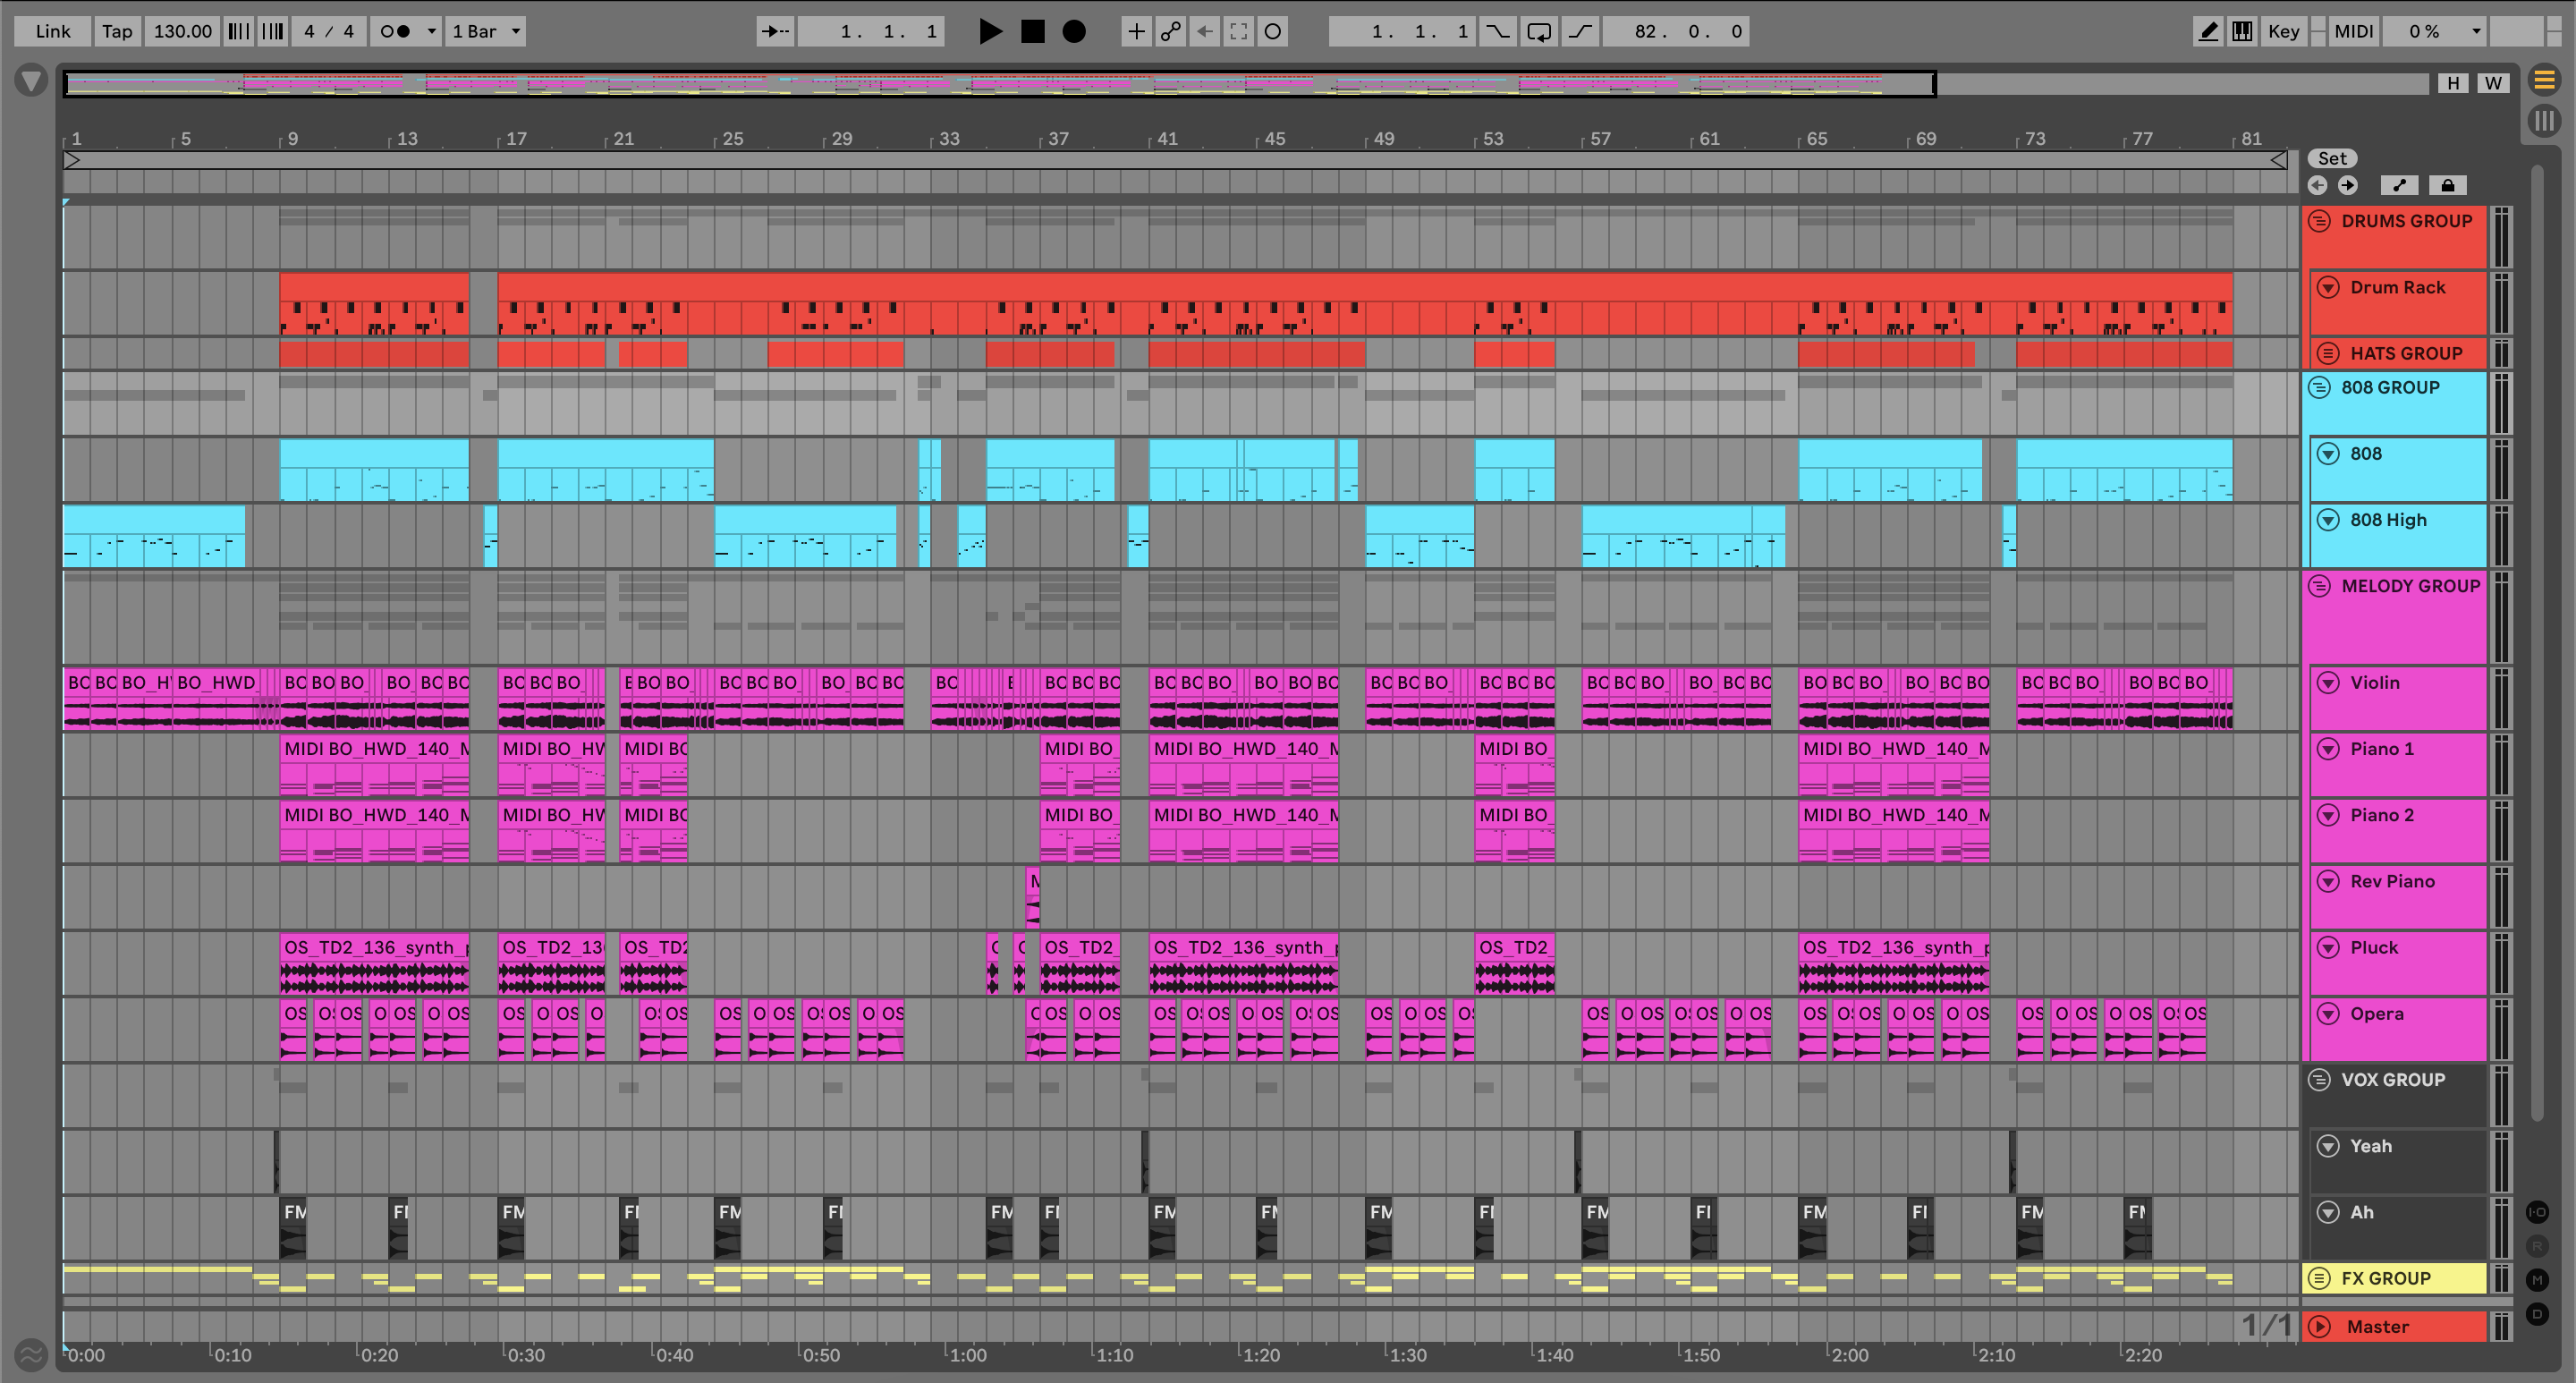The width and height of the screenshot is (2576, 1383).
Task: Toggle Draw Mode pencil icon
Action: click(2208, 31)
